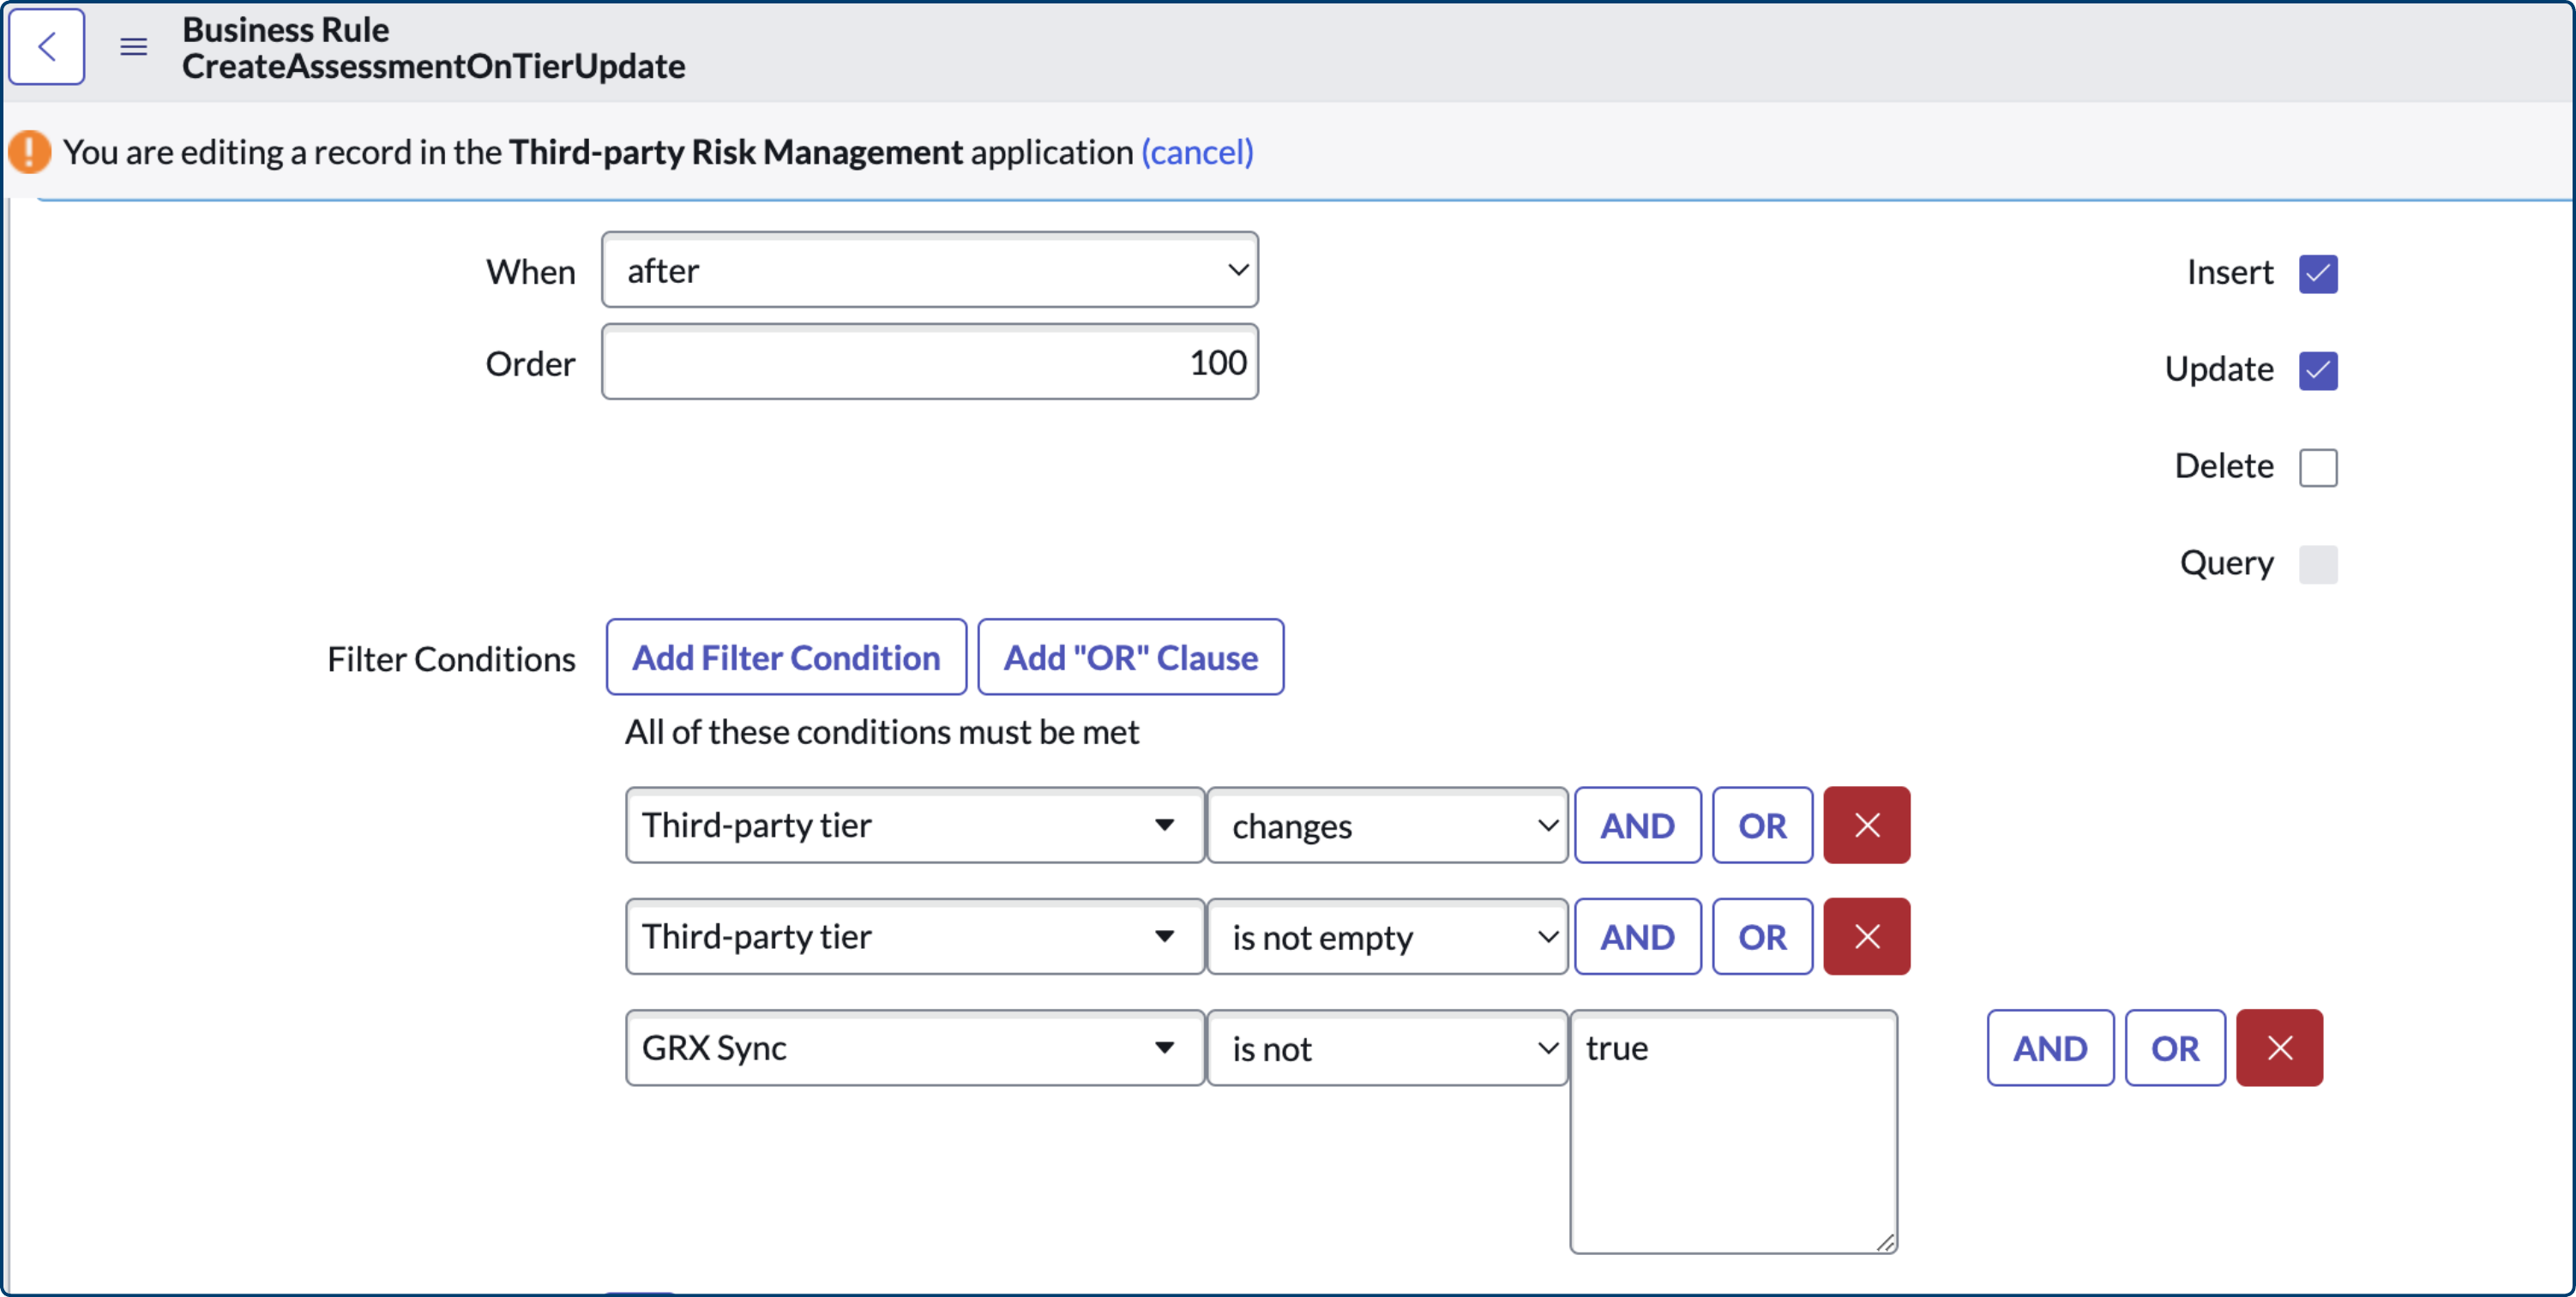Viewport: 2576px width, 1297px height.
Task: Click Add "OR" Clause
Action: click(1131, 657)
